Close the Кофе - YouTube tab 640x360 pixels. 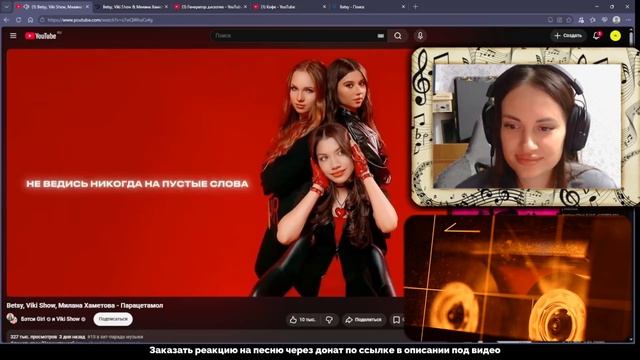coord(324,7)
